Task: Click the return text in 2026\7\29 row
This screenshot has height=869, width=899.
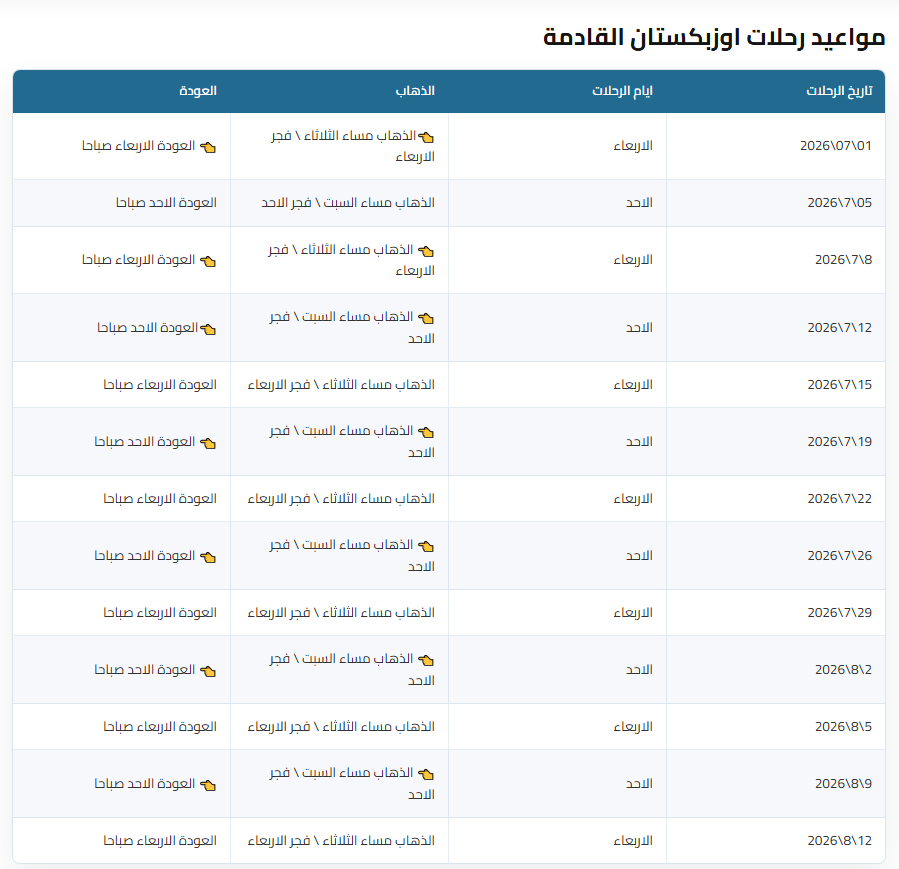Action: 160,613
